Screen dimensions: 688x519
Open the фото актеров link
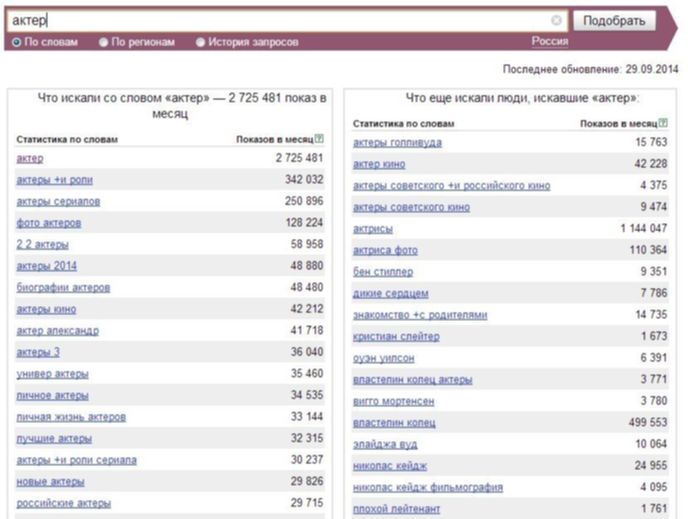coord(49,223)
